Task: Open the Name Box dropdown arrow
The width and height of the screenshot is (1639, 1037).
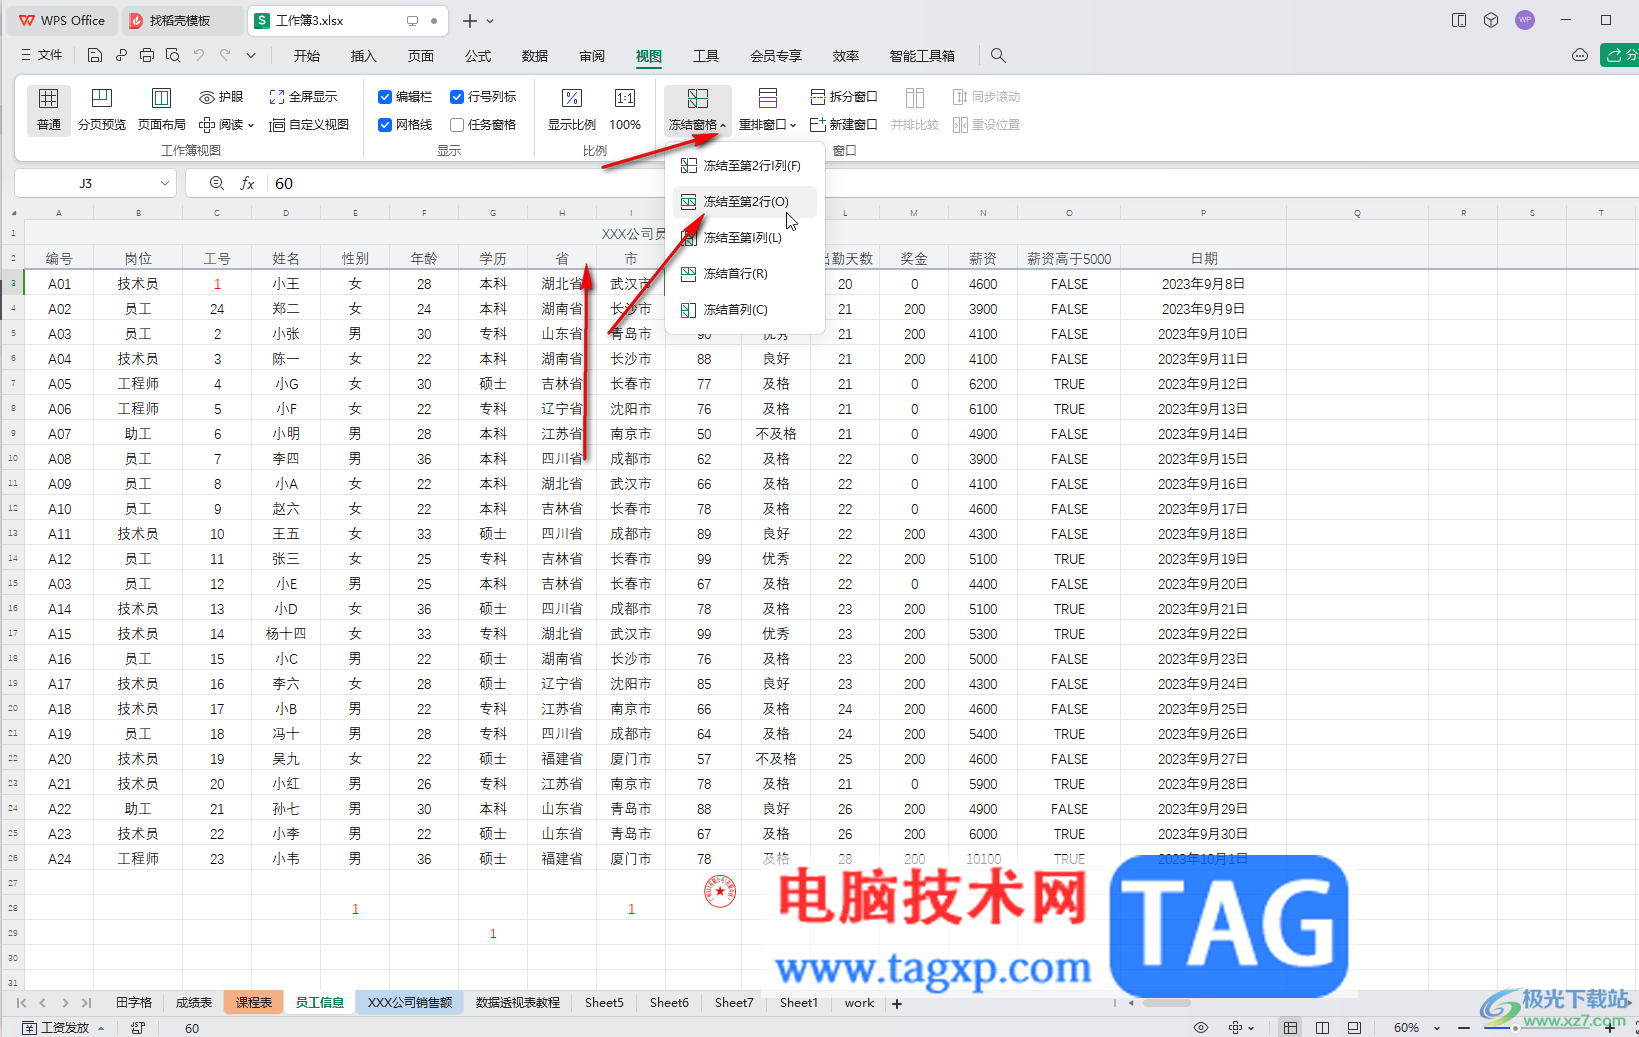Action: 165,183
